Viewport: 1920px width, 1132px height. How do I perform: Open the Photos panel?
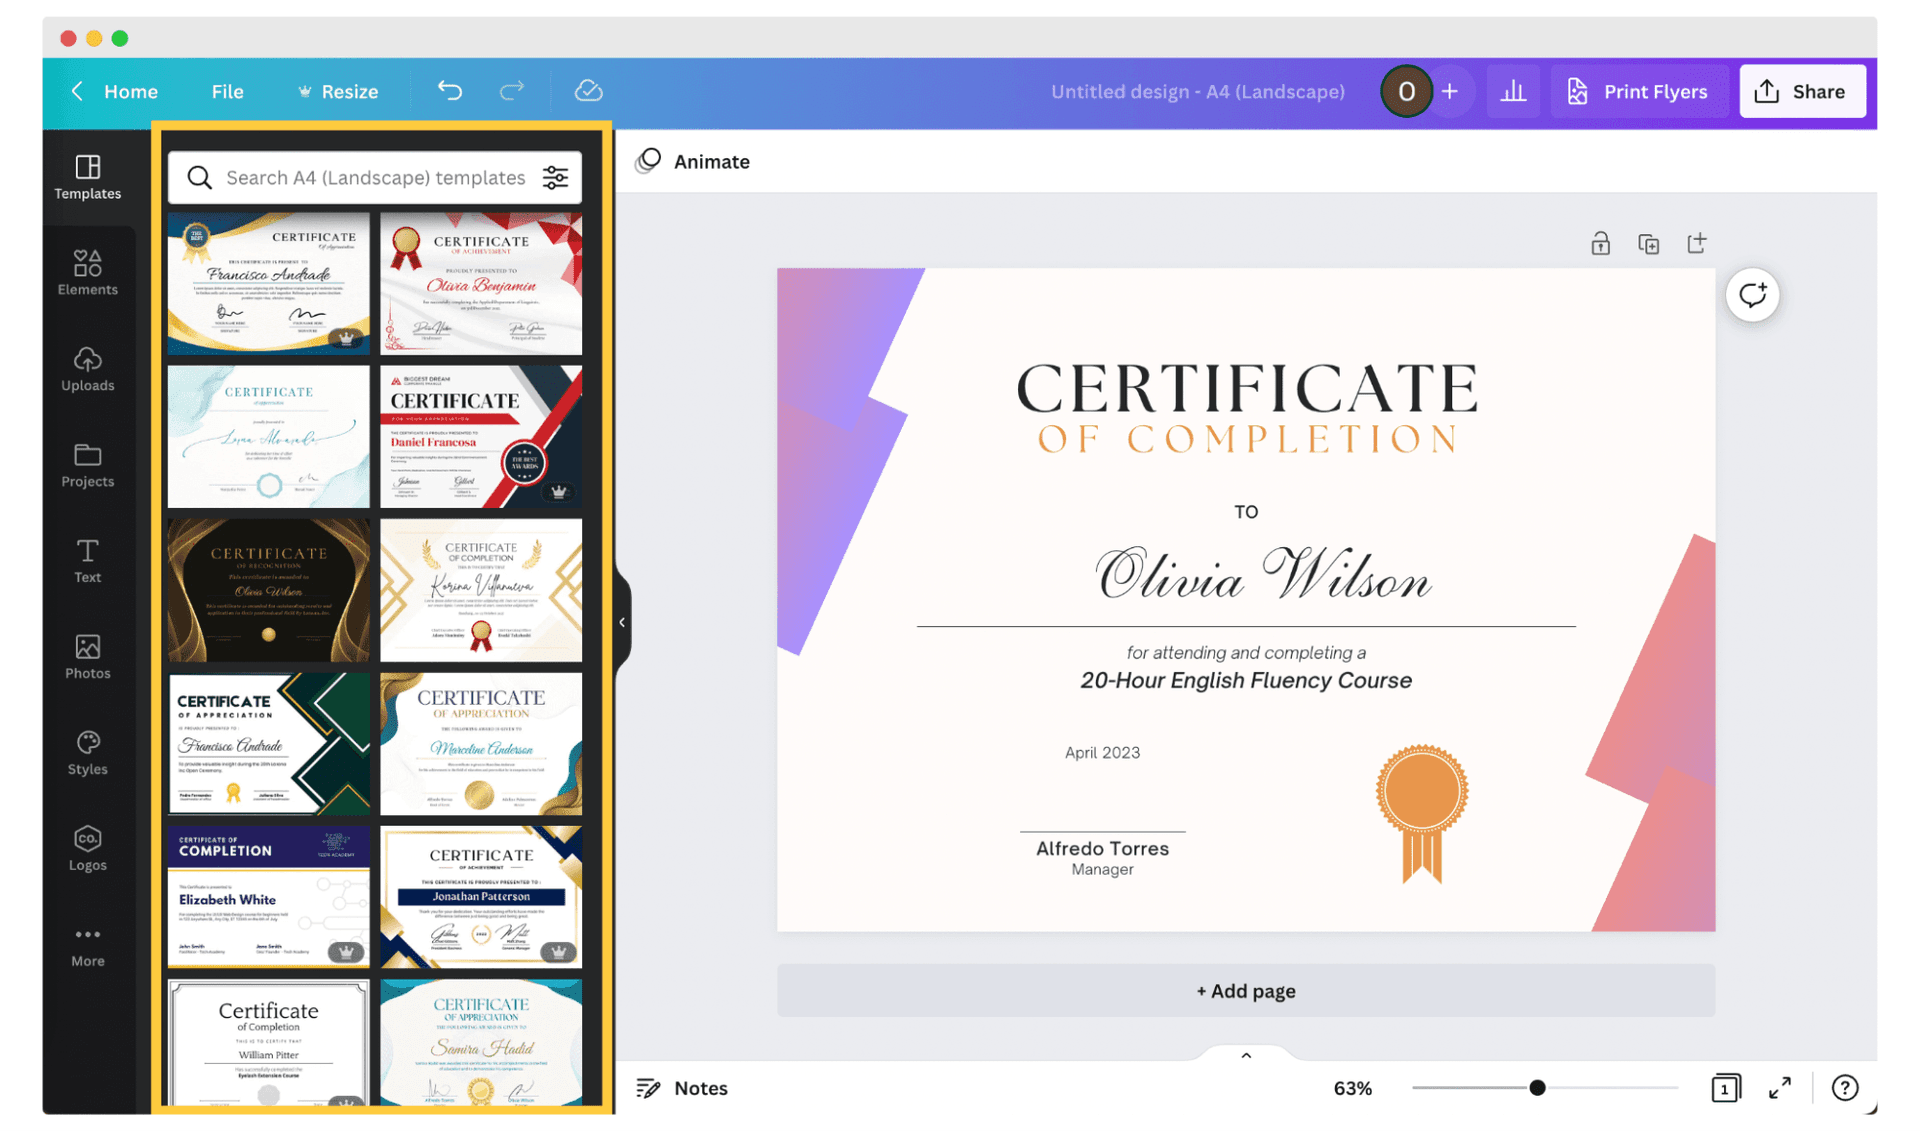click(x=88, y=655)
